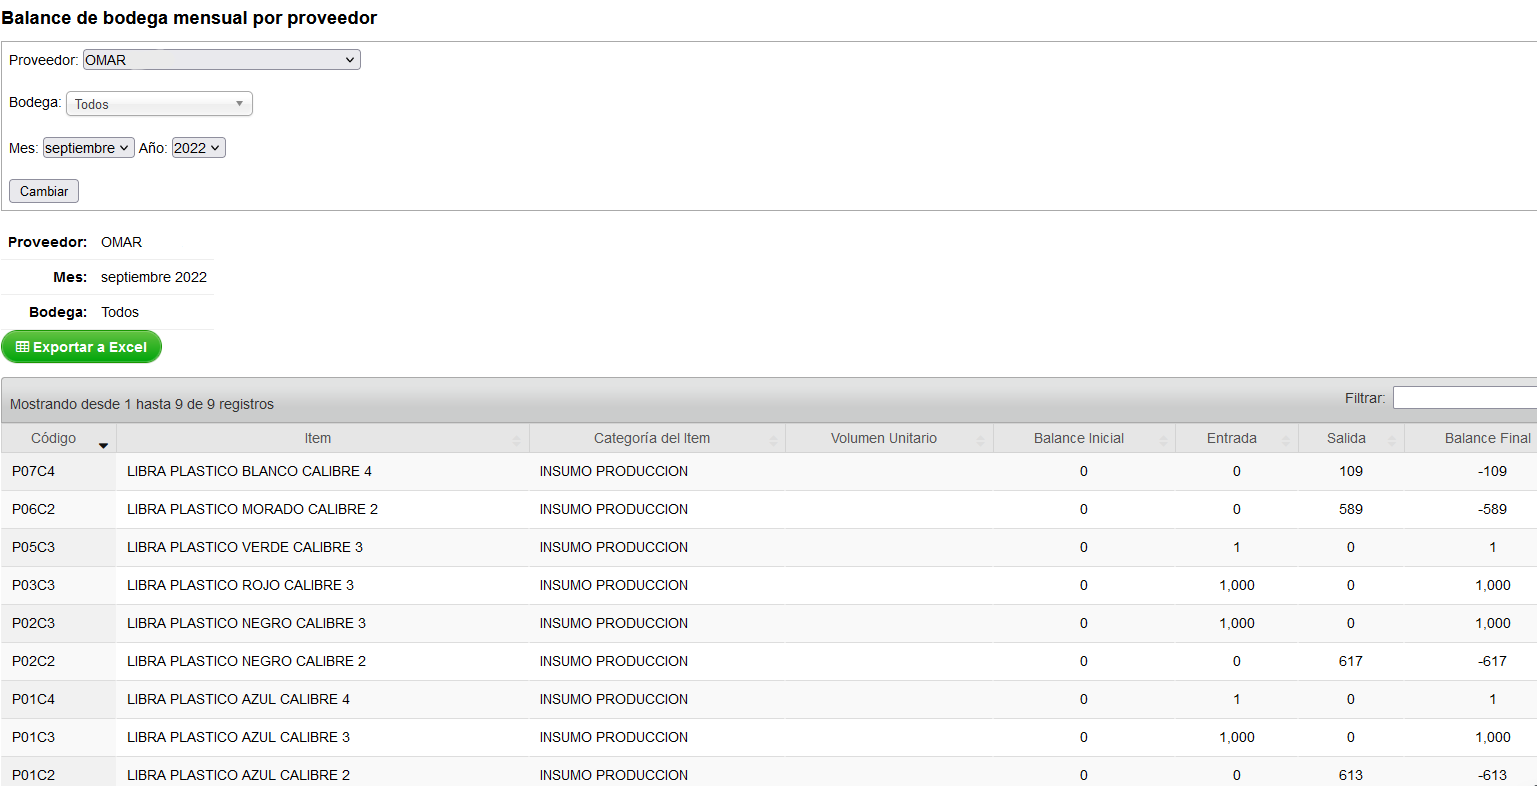This screenshot has height=786, width=1537.
Task: Sort table by Código column header
Action: click(x=59, y=438)
